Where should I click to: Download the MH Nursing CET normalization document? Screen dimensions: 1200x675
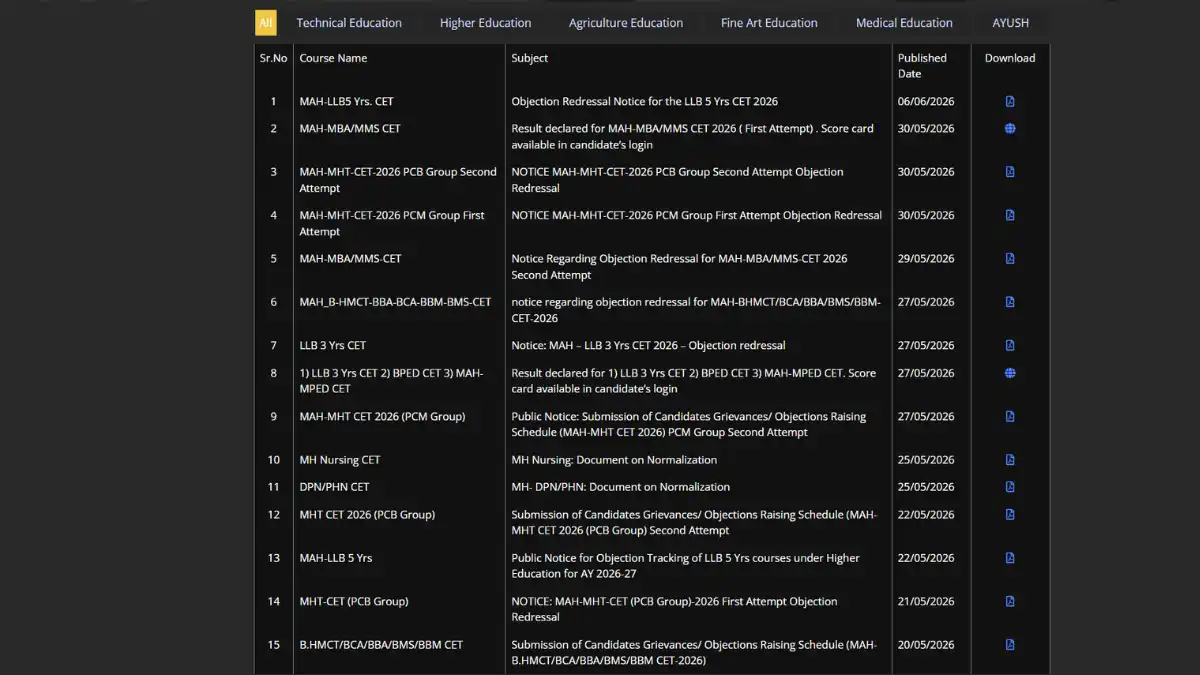click(1010, 460)
